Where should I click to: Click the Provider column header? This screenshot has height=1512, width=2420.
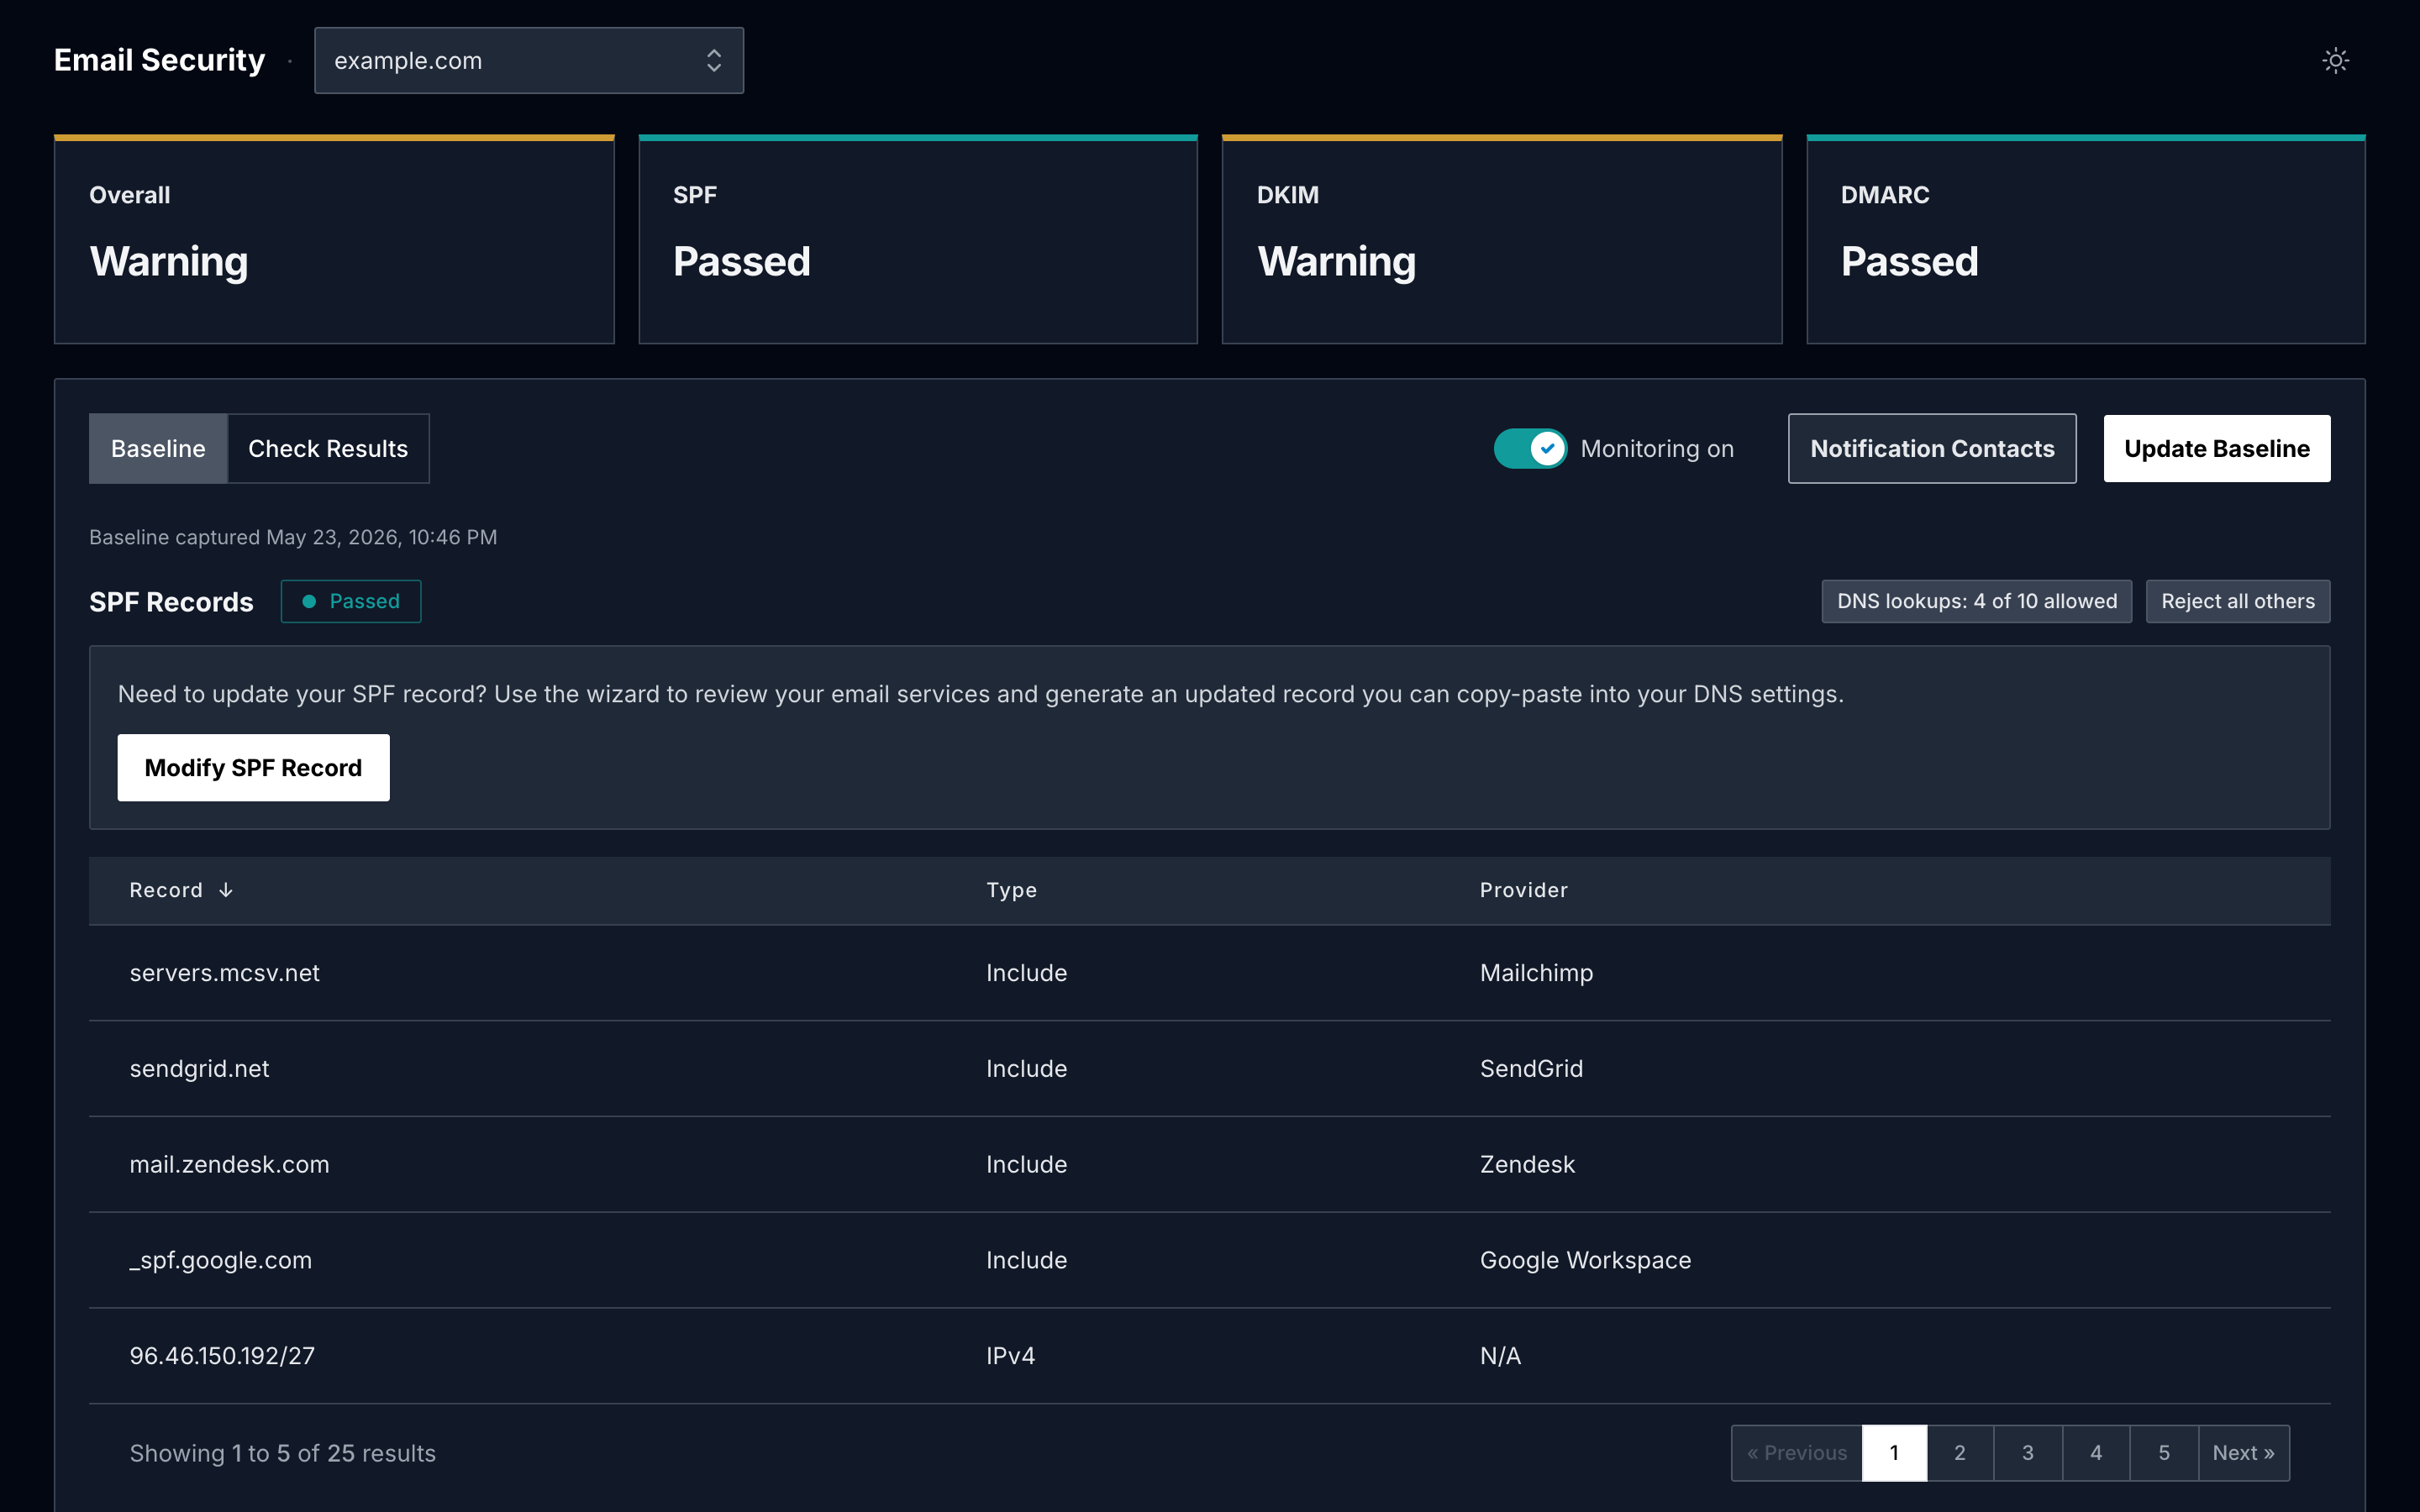(1523, 890)
